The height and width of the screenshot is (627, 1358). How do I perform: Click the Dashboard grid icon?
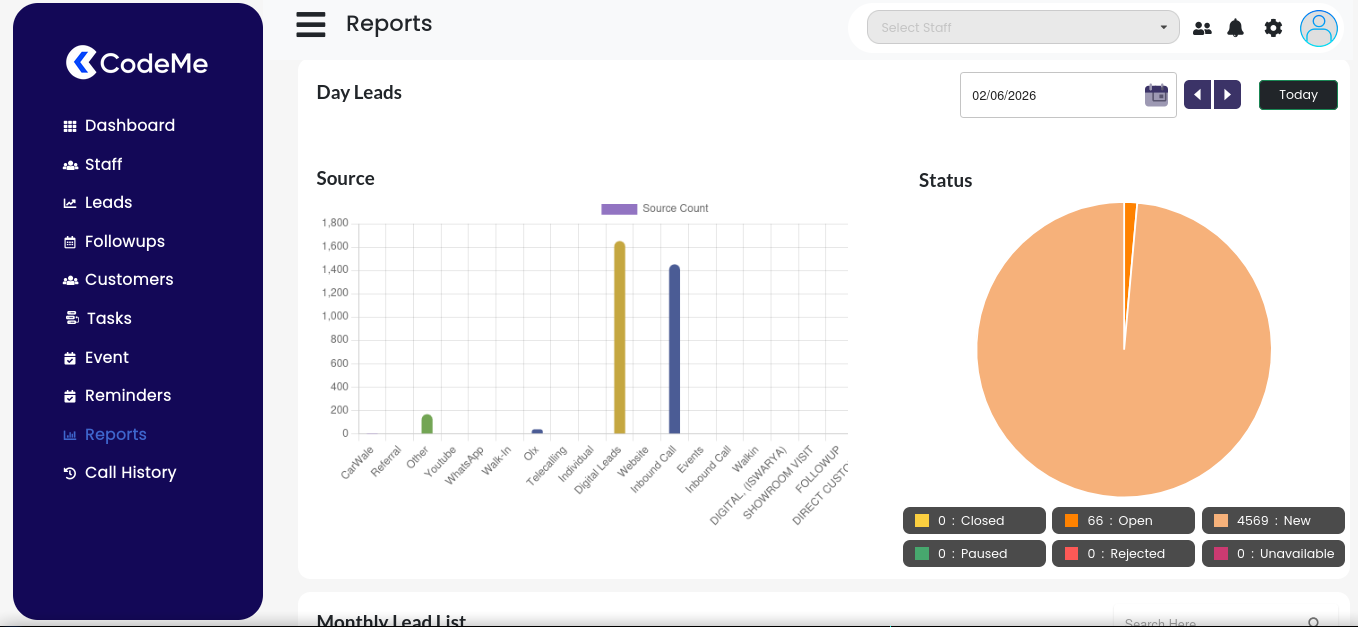[x=70, y=126]
